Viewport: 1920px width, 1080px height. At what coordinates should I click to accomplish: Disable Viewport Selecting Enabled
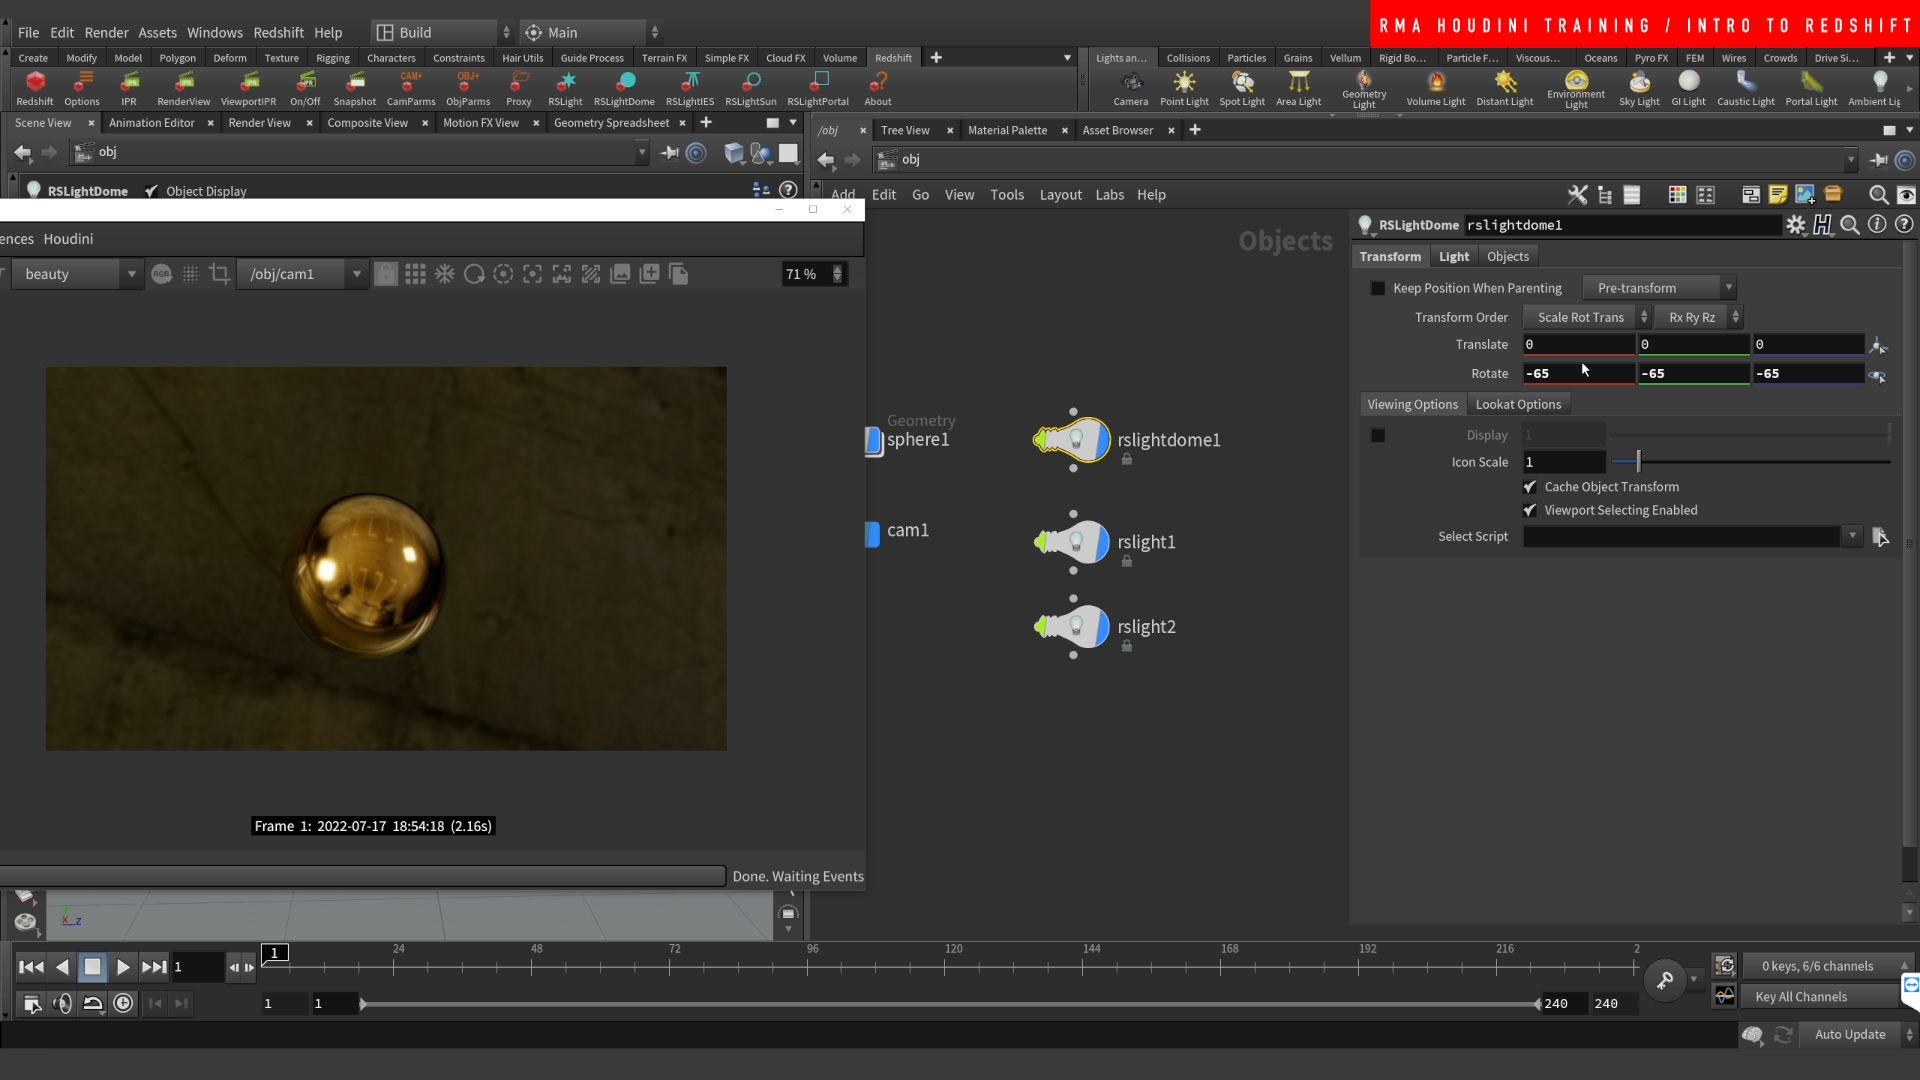(x=1531, y=510)
